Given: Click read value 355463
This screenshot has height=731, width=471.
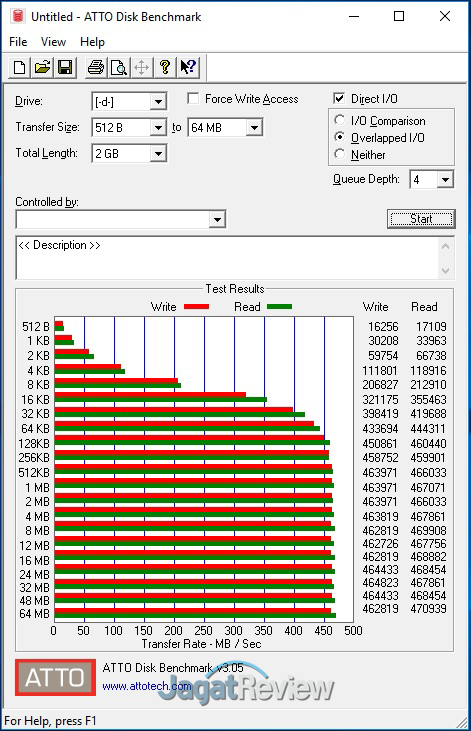Looking at the screenshot, I should pyautogui.click(x=428, y=400).
